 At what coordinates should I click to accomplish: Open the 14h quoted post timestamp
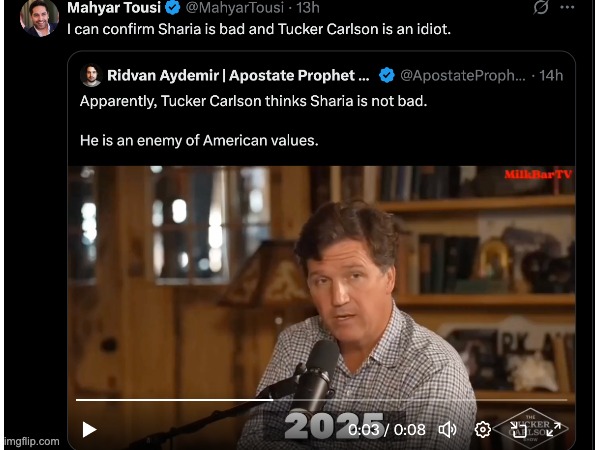[551, 75]
